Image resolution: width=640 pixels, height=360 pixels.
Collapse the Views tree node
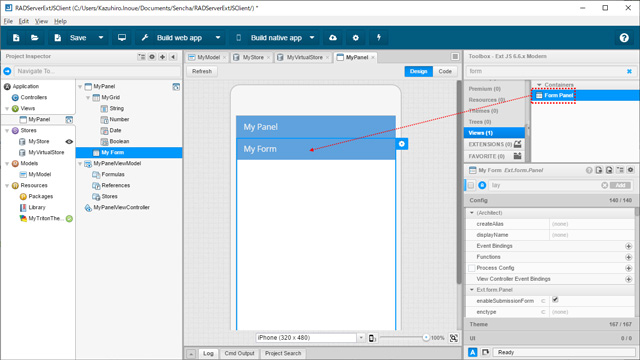click(x=7, y=109)
